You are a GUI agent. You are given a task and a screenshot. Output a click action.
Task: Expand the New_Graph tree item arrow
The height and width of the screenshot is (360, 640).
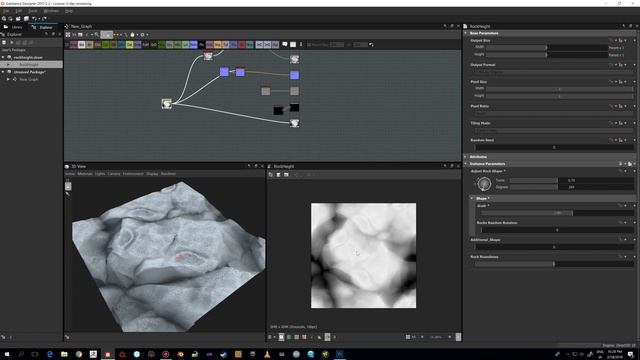[8, 79]
